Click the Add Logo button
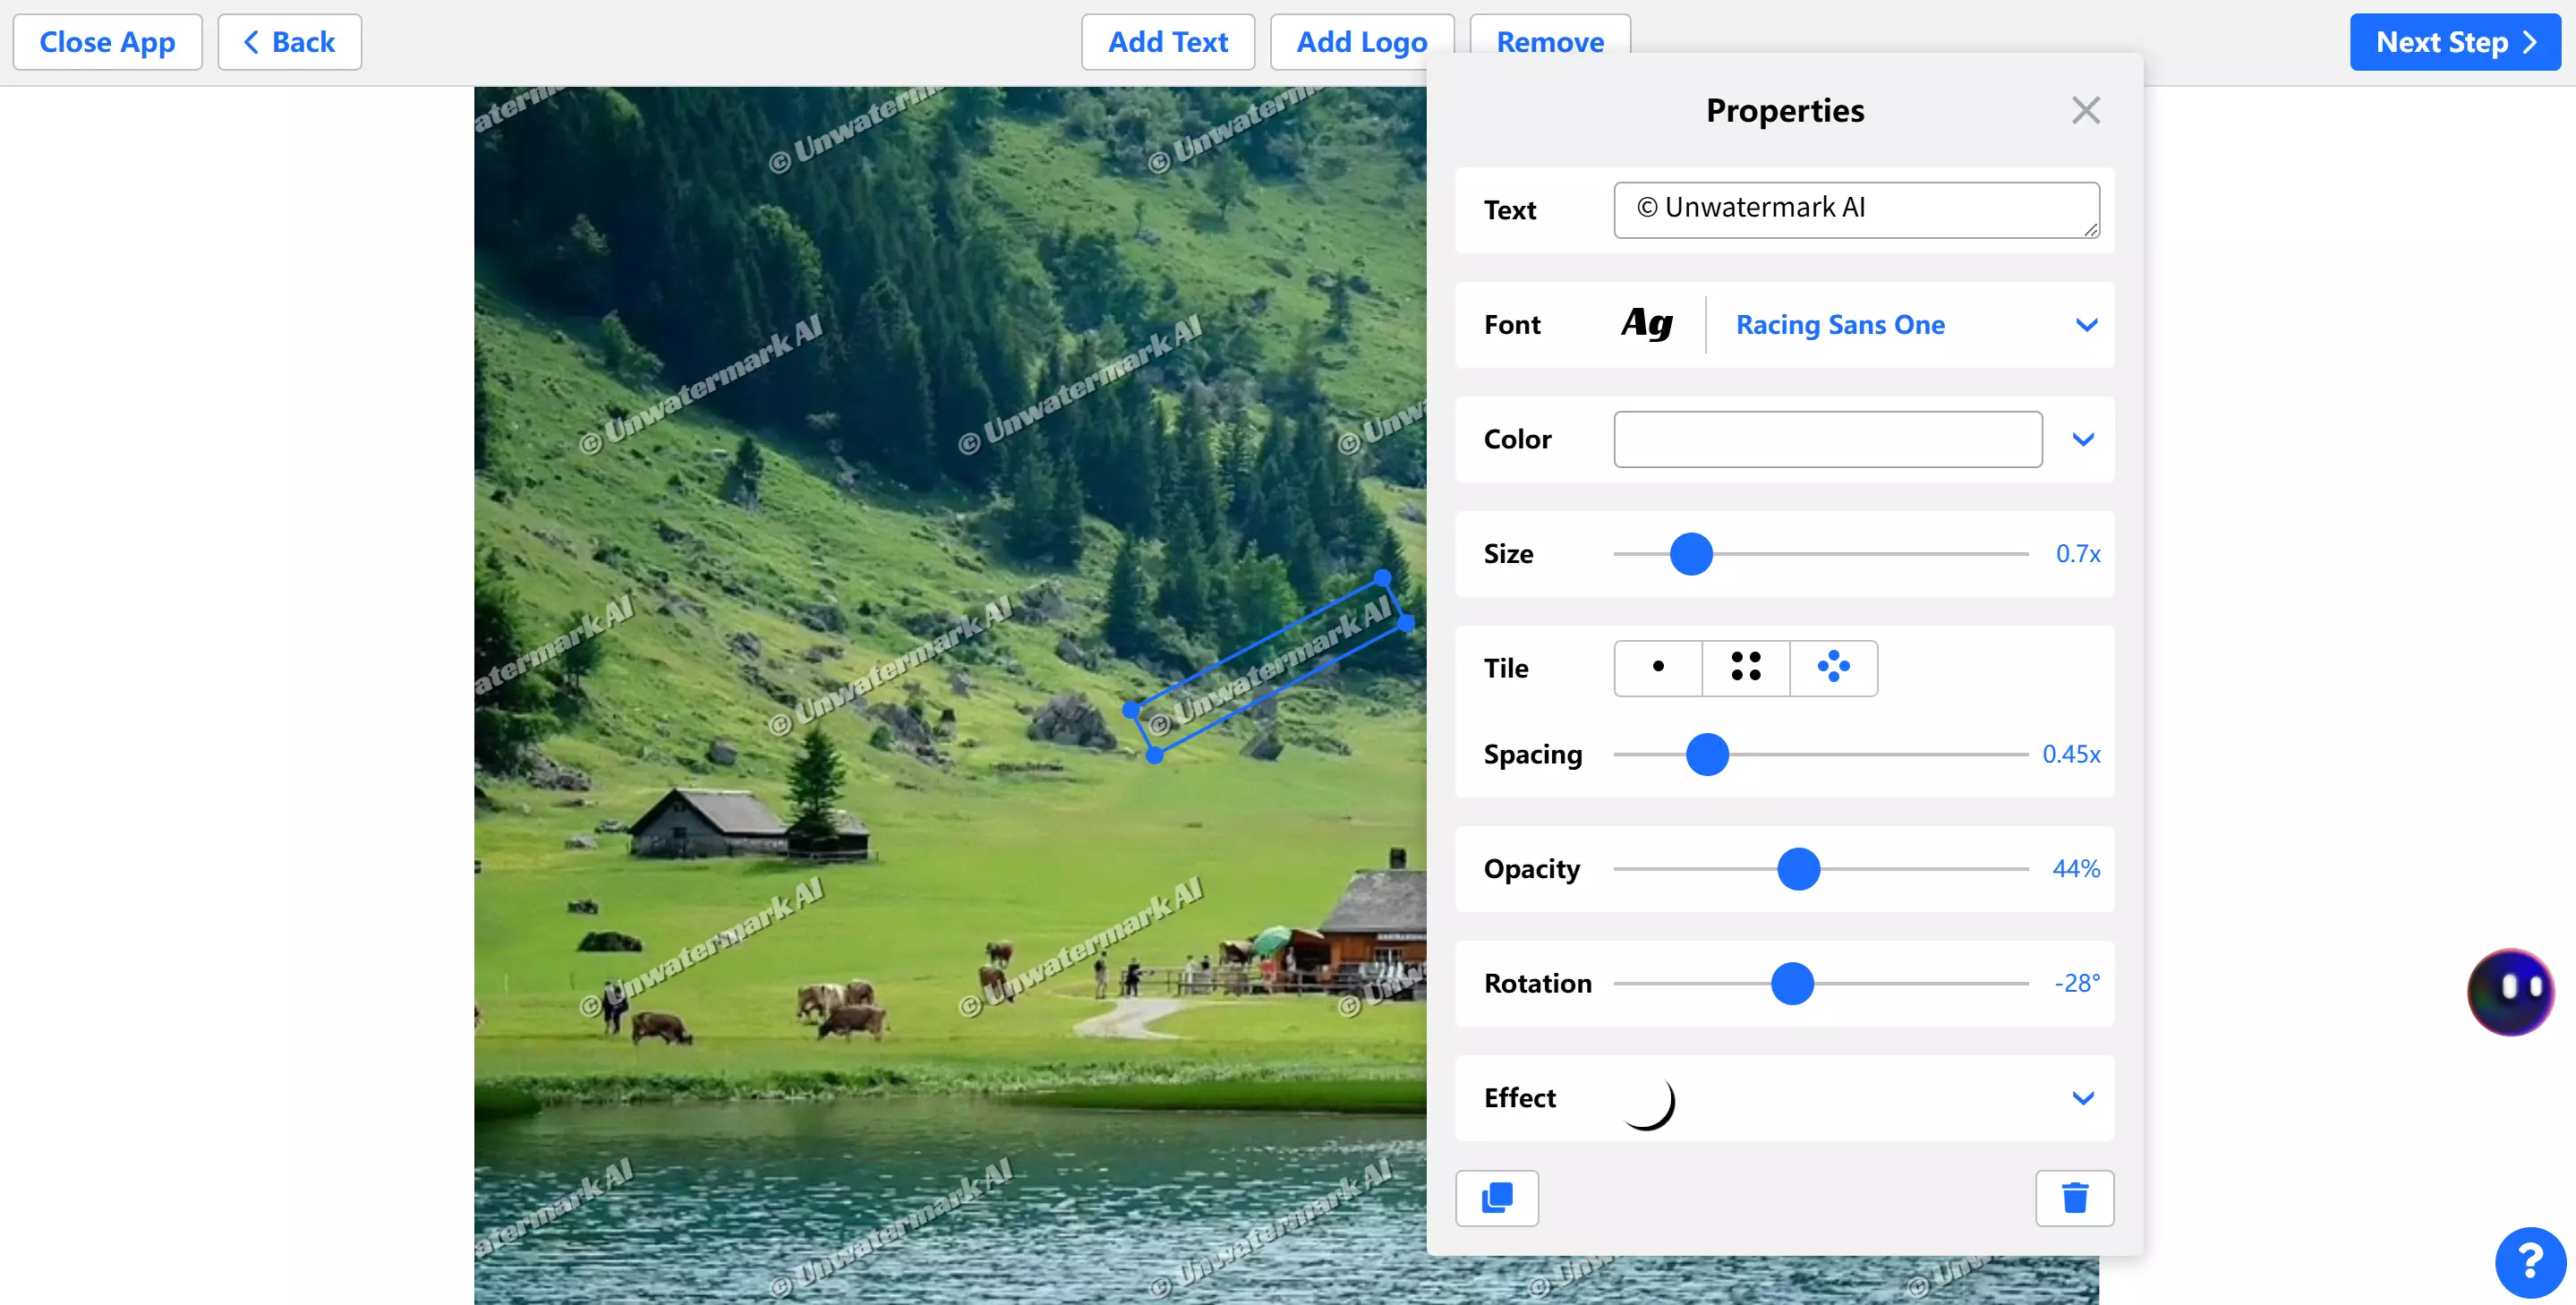The height and width of the screenshot is (1305, 2576). pyautogui.click(x=1361, y=42)
